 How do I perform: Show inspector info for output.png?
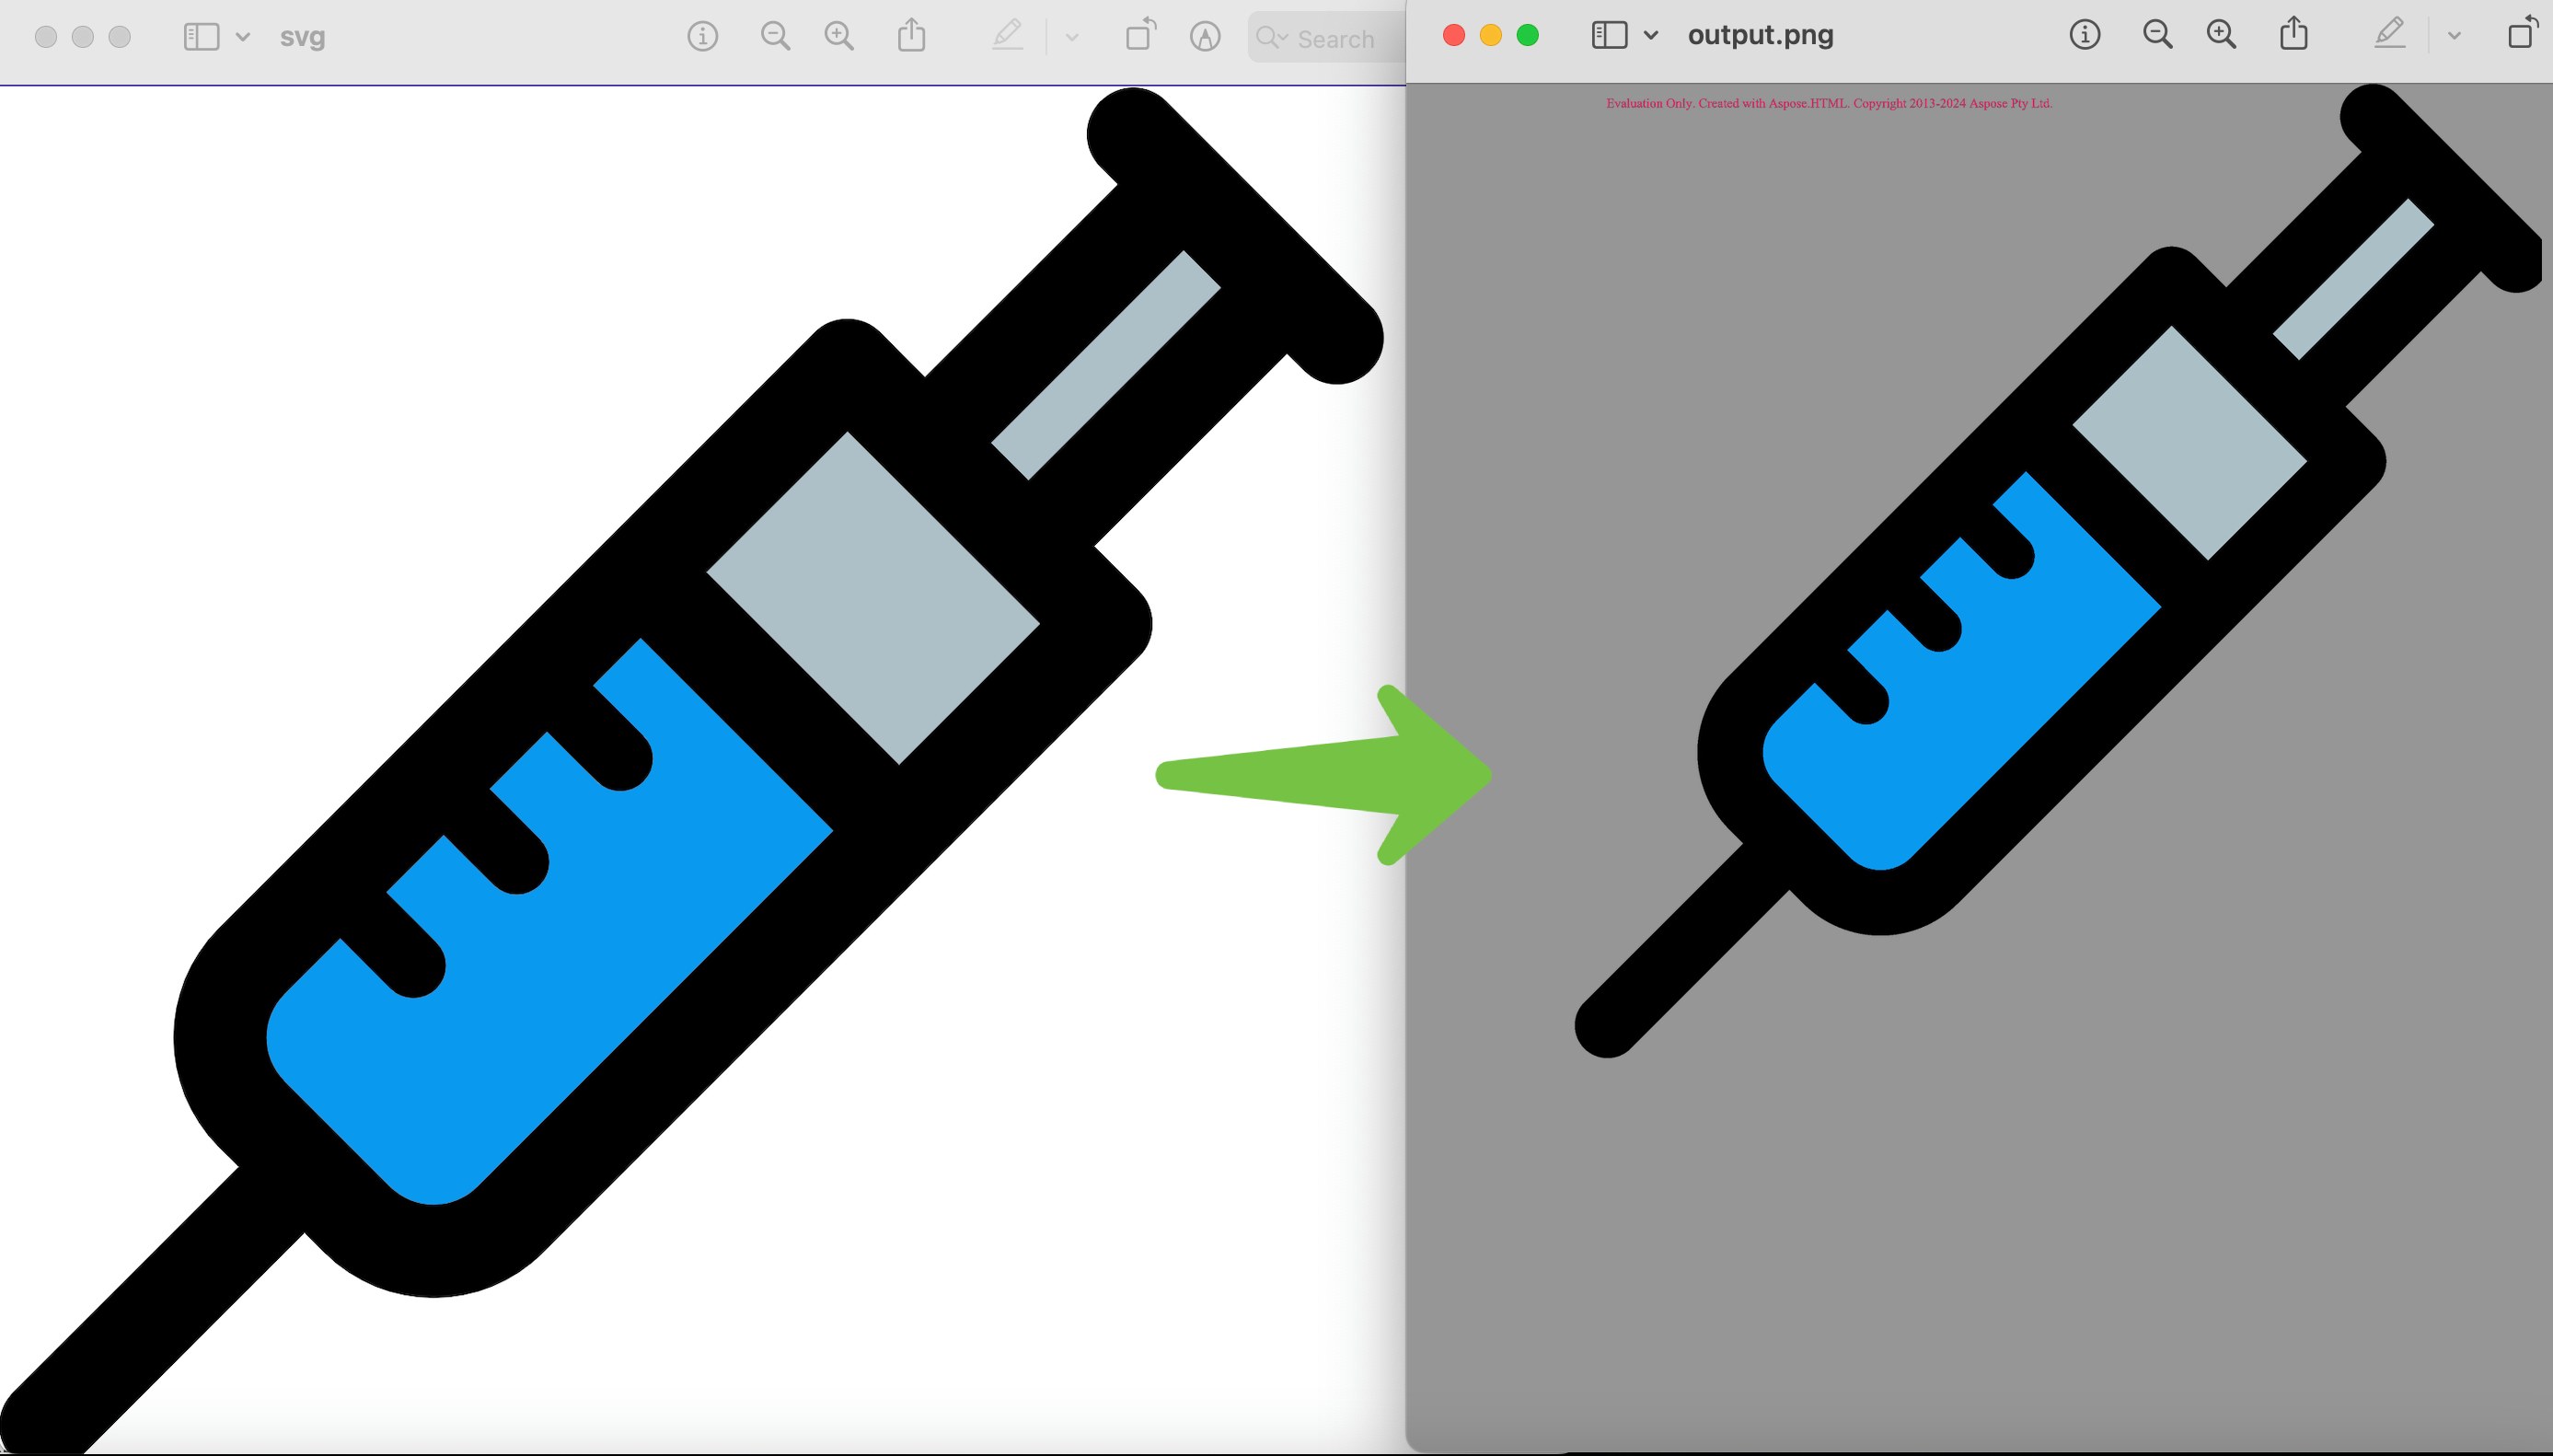click(x=2083, y=35)
